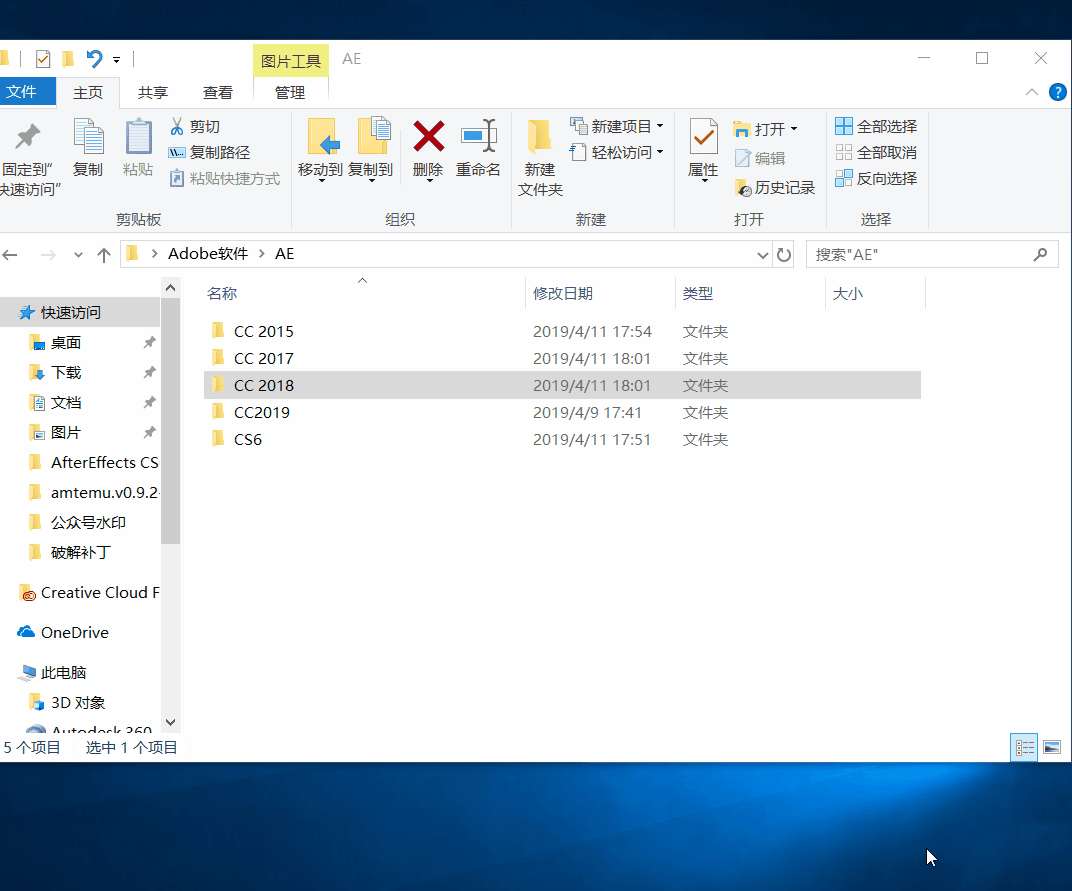The width and height of the screenshot is (1072, 891).
Task: Cut selection with 剪切 scissors
Action: tap(195, 127)
